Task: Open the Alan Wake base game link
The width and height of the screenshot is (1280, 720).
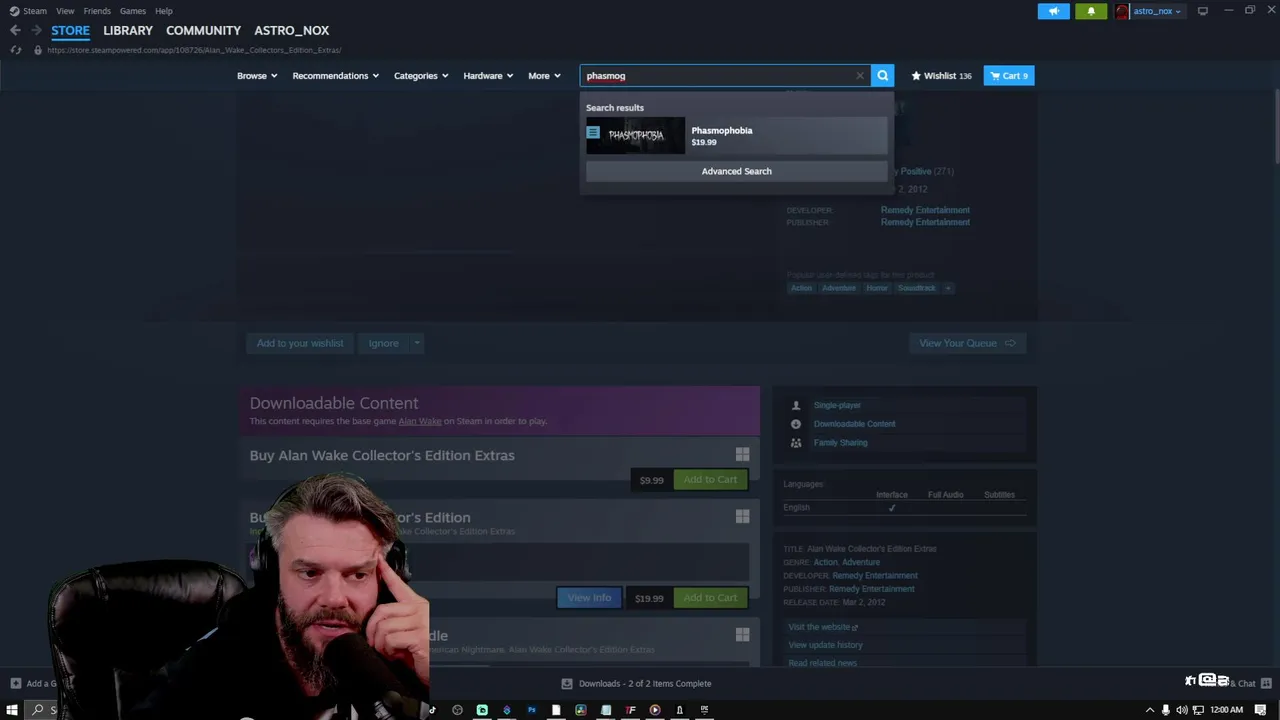Action: pos(420,421)
